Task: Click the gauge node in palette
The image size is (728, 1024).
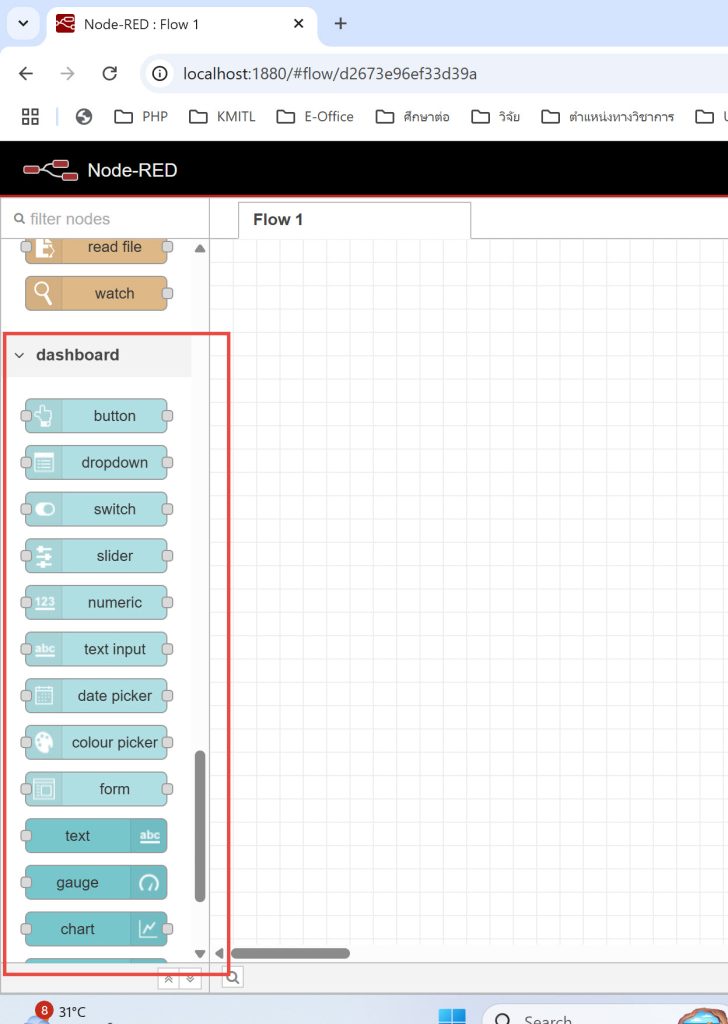Action: coord(96,882)
